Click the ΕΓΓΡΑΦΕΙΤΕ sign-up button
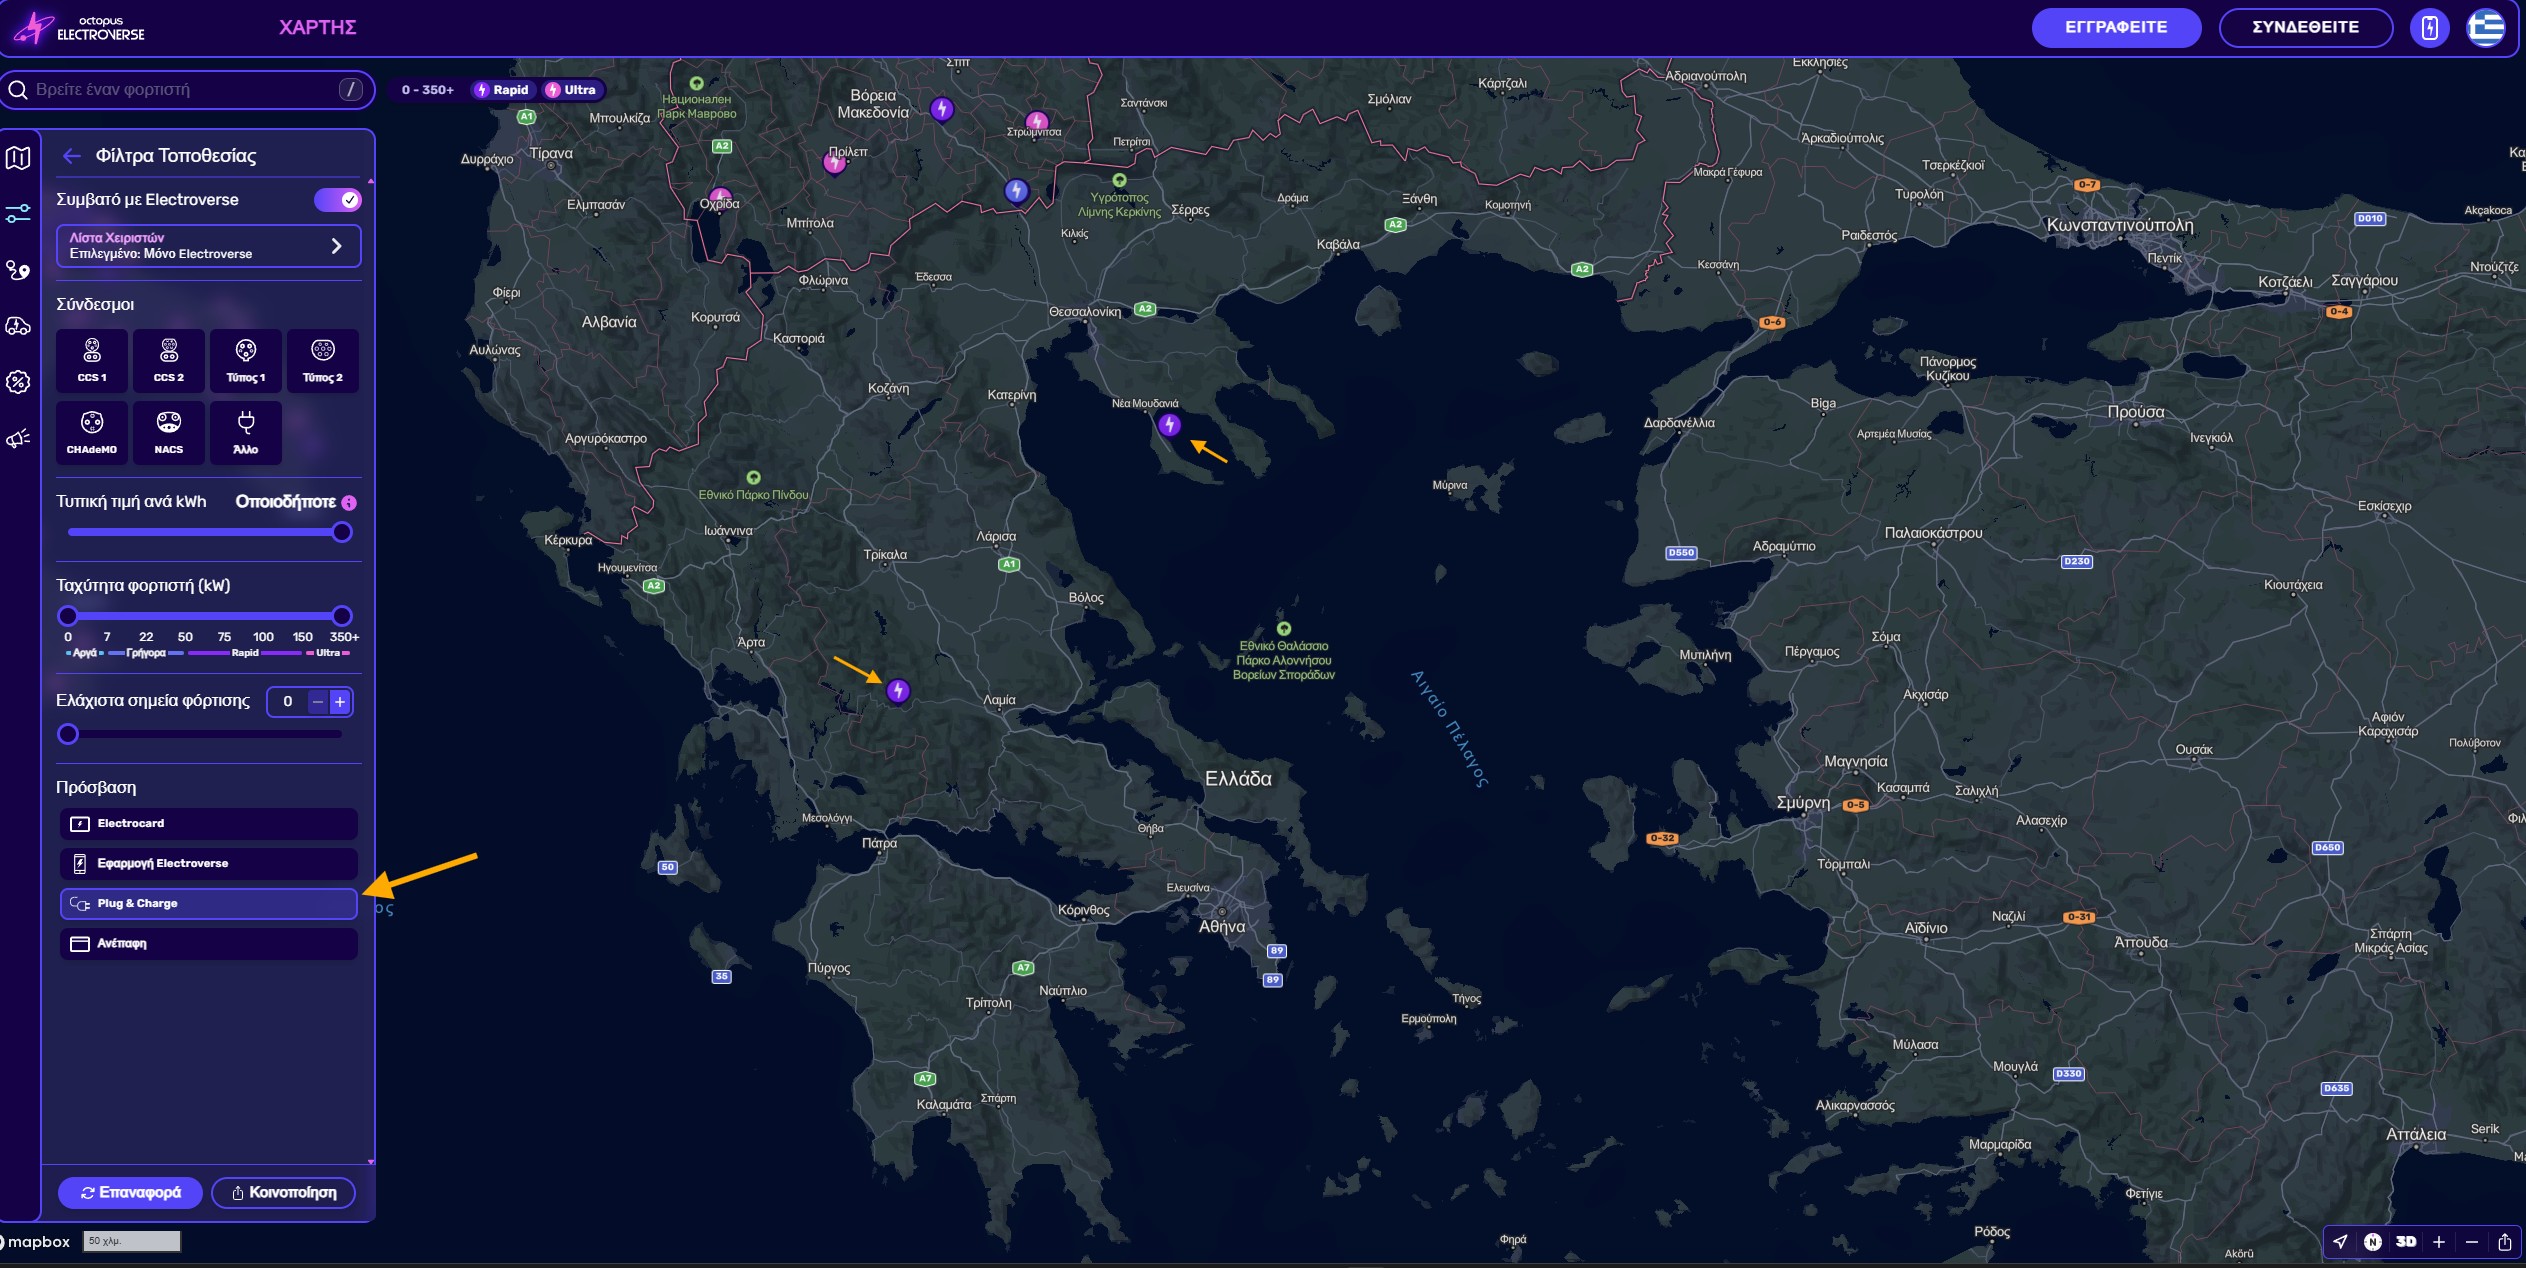Image resolution: width=2526 pixels, height=1268 pixels. click(x=2116, y=27)
